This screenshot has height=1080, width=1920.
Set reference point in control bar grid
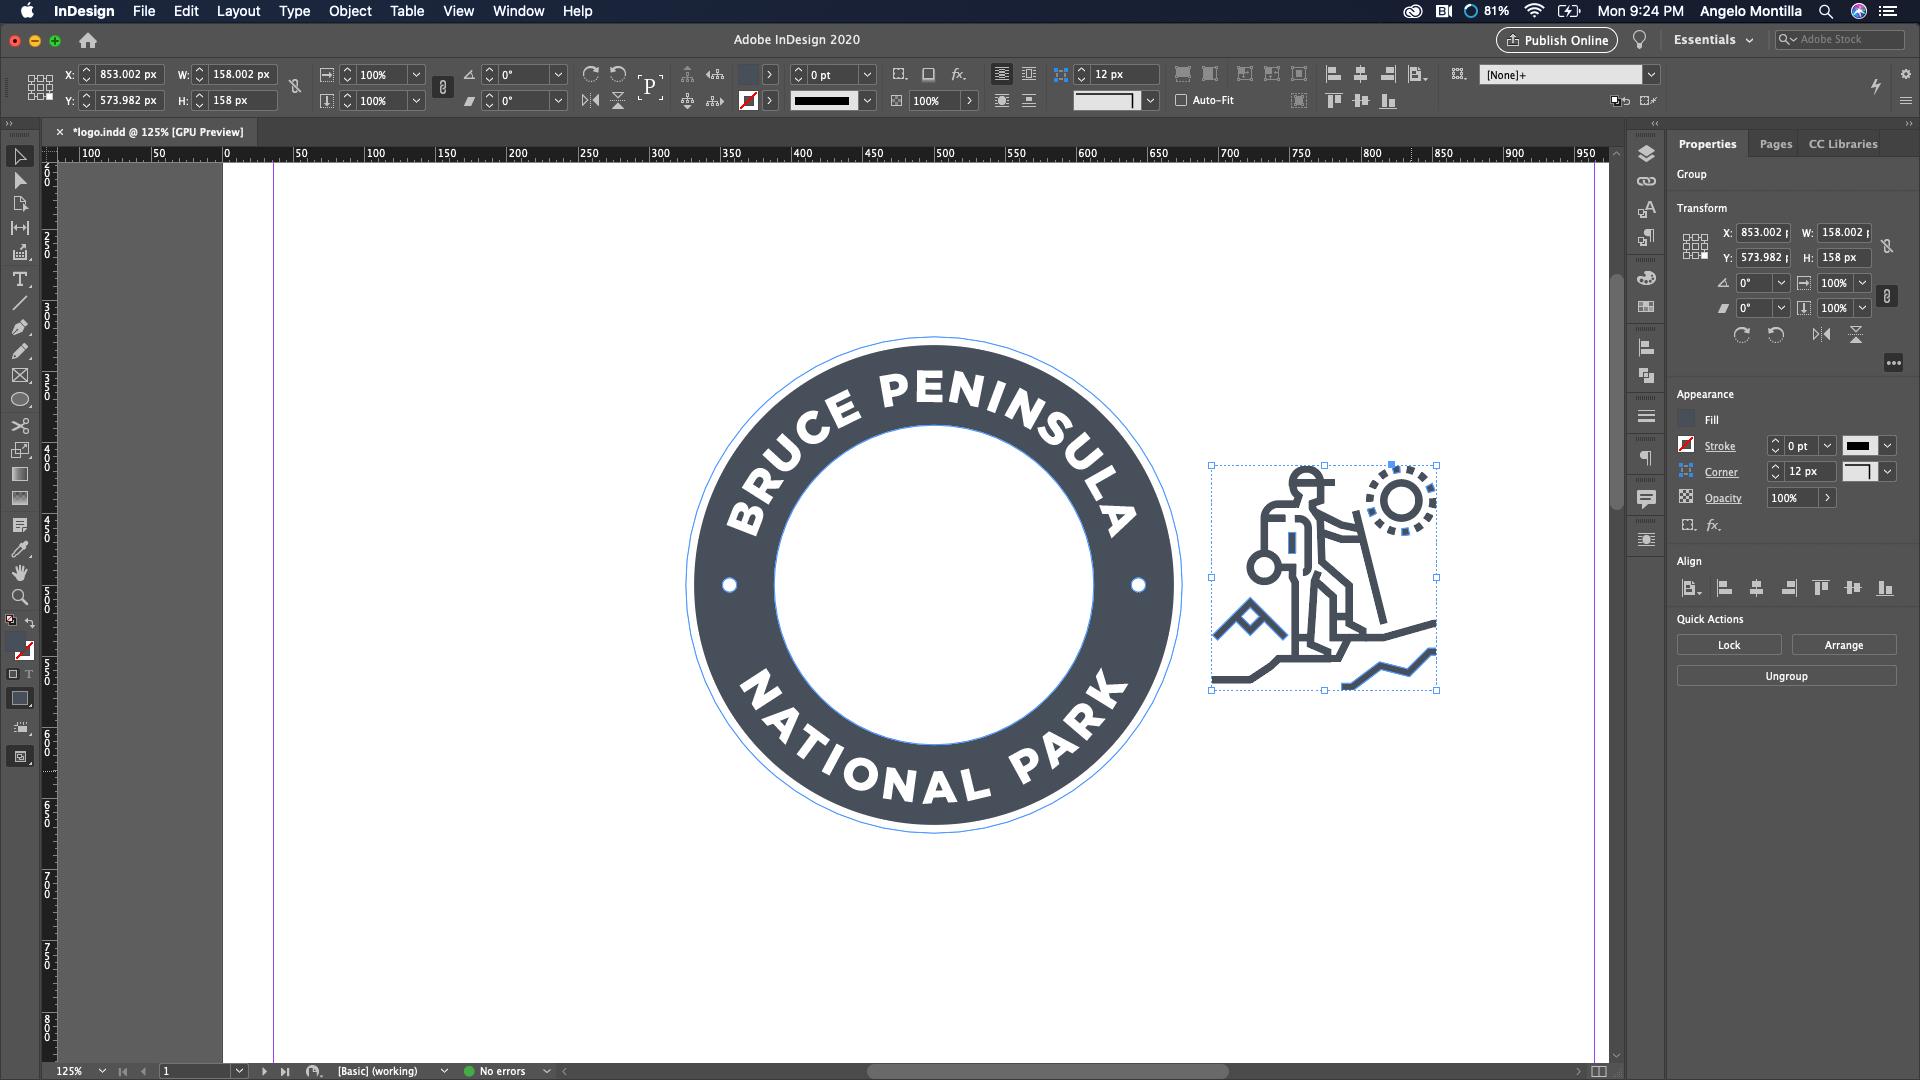click(x=40, y=87)
